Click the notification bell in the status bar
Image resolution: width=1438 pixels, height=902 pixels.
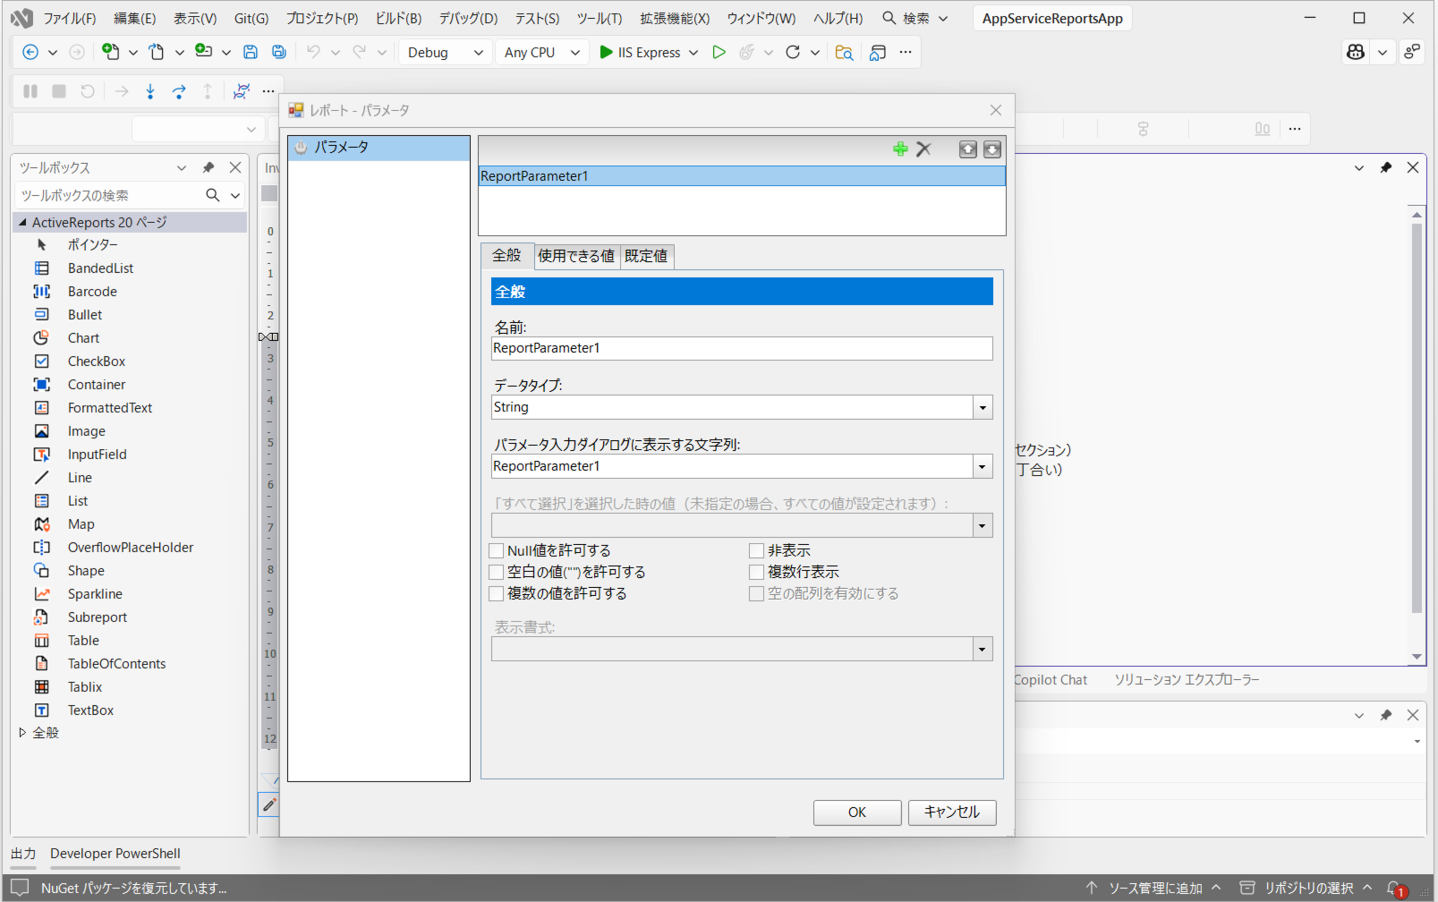point(1396,888)
